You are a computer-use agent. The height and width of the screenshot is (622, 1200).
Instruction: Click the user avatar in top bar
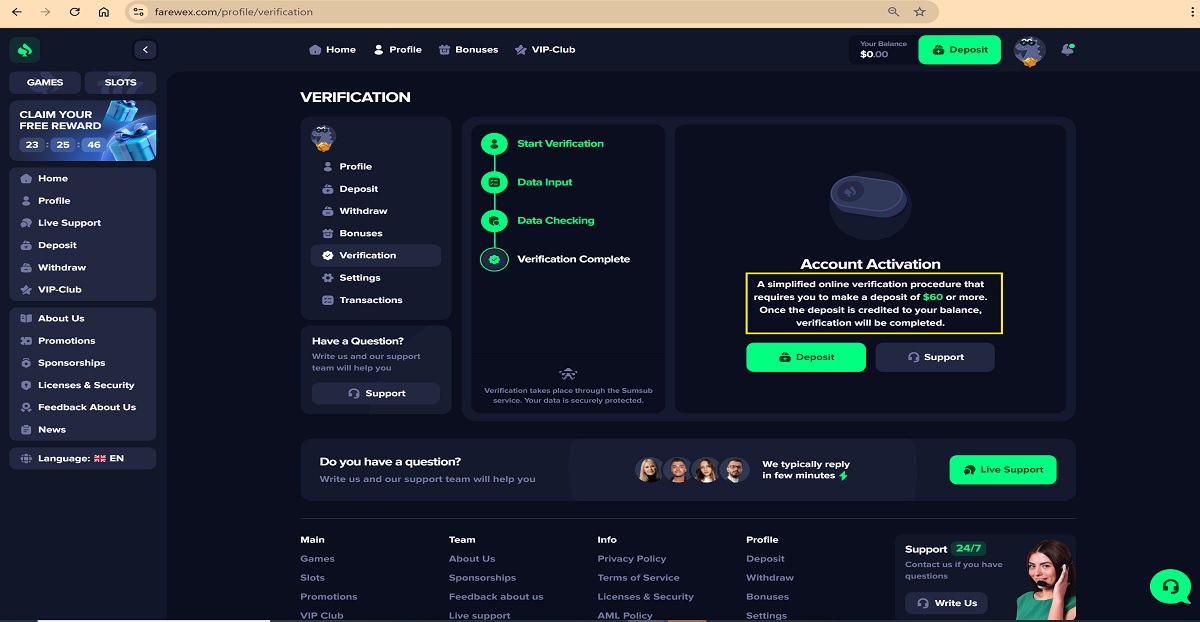click(x=1029, y=50)
